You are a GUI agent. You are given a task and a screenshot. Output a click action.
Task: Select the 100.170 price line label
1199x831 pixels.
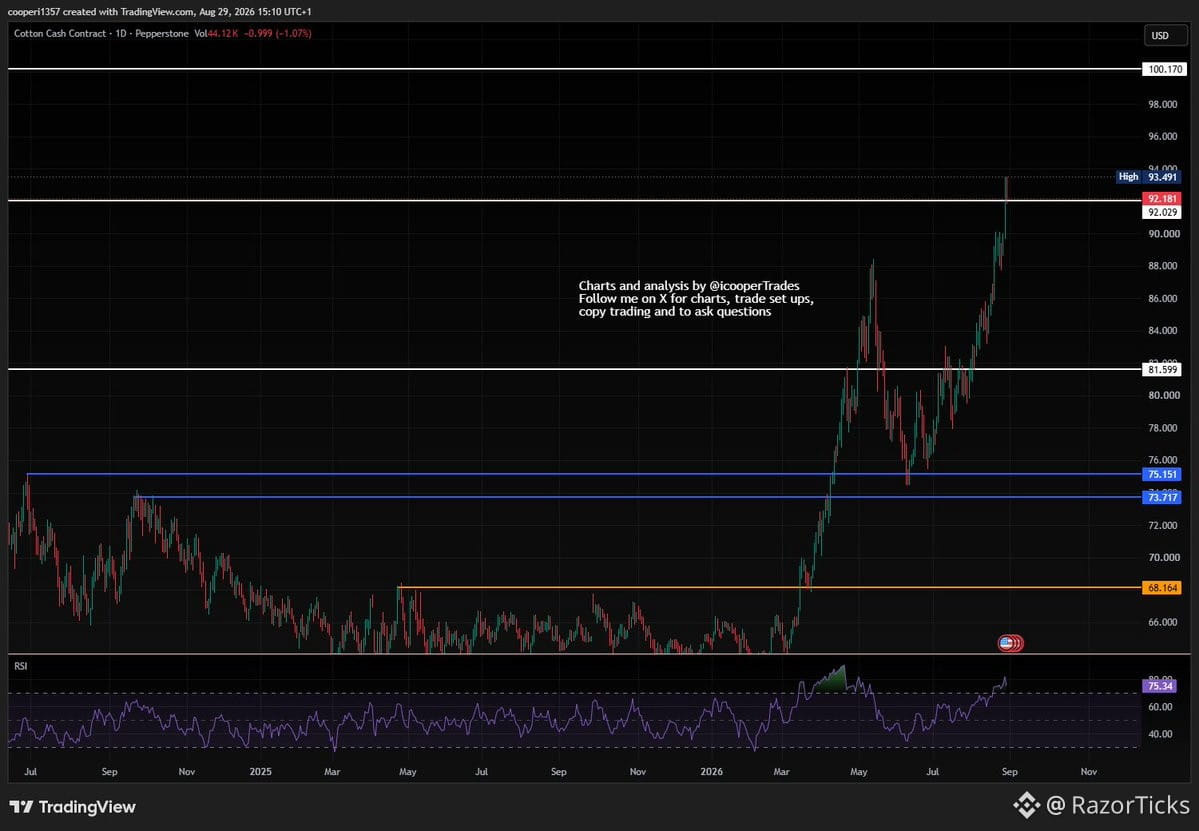tap(1165, 70)
